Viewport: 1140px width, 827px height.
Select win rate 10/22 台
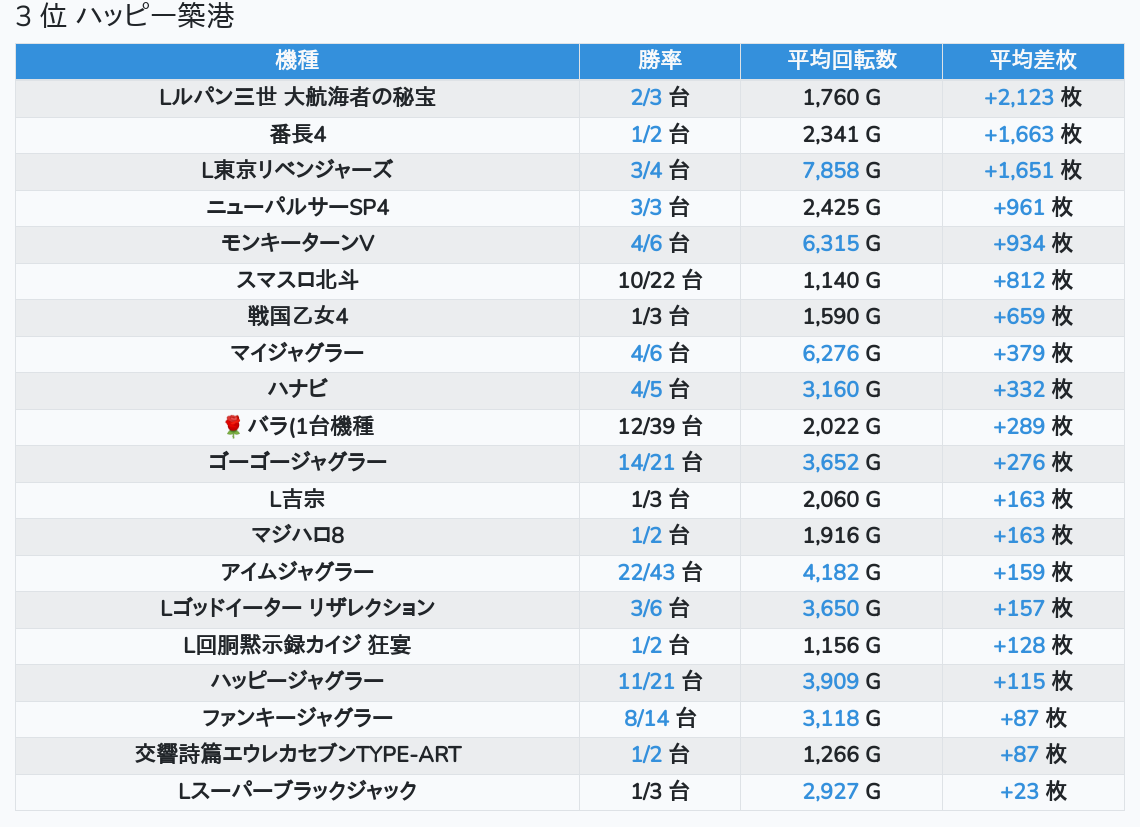coord(660,280)
